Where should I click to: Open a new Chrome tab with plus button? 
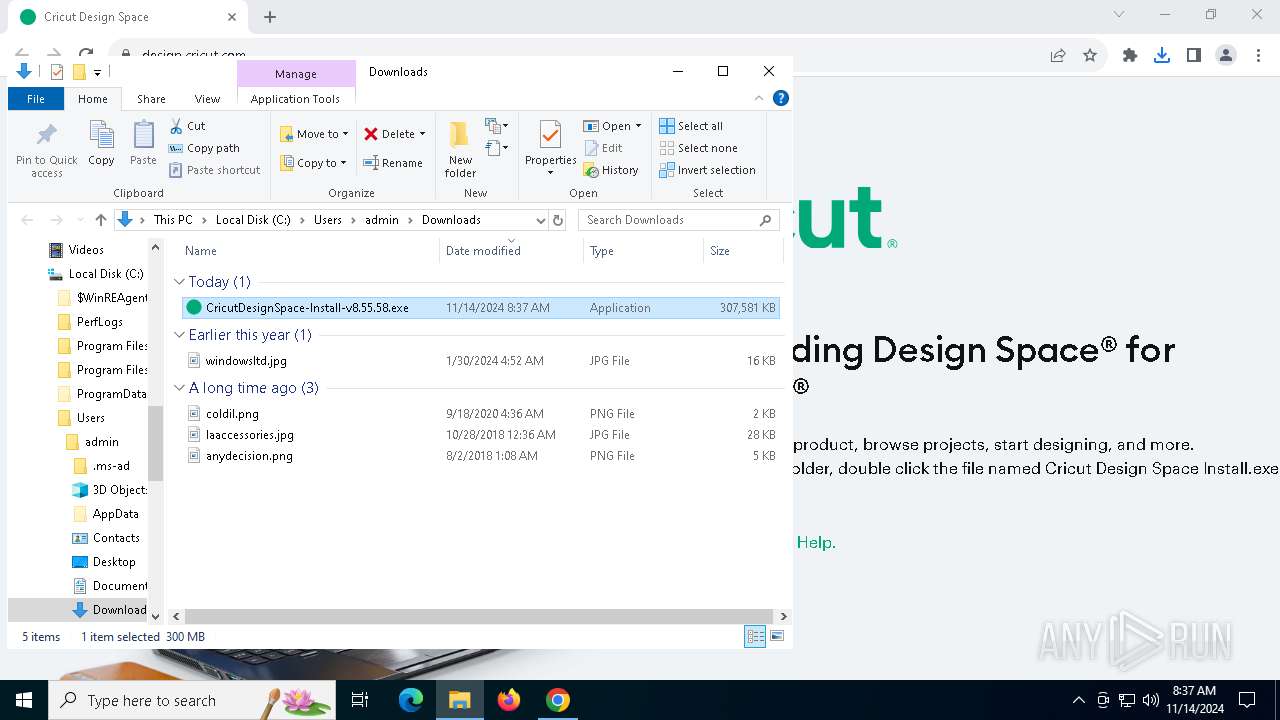270,17
